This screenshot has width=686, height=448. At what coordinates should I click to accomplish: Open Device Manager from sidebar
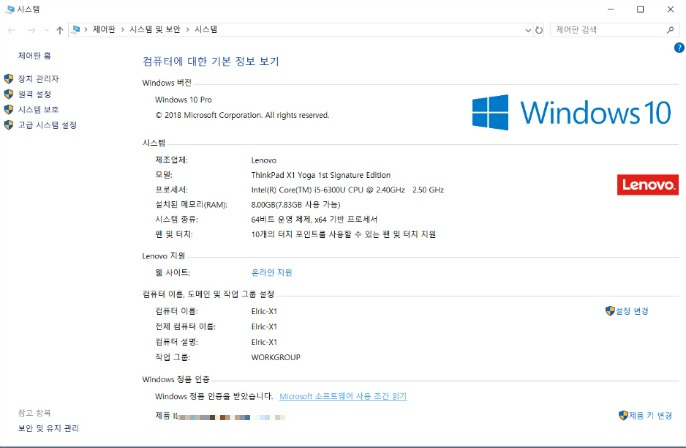click(38, 79)
